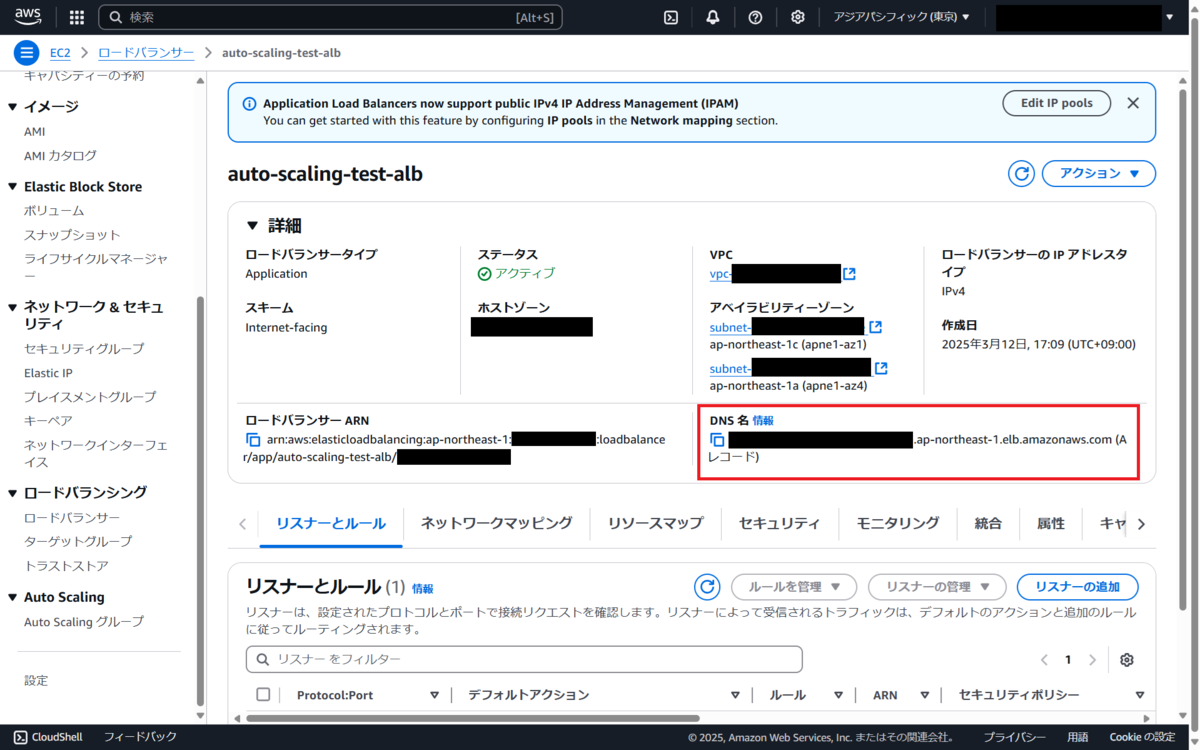Switch to the 統合 tab
Screen dimensions: 1200x750
click(988, 523)
